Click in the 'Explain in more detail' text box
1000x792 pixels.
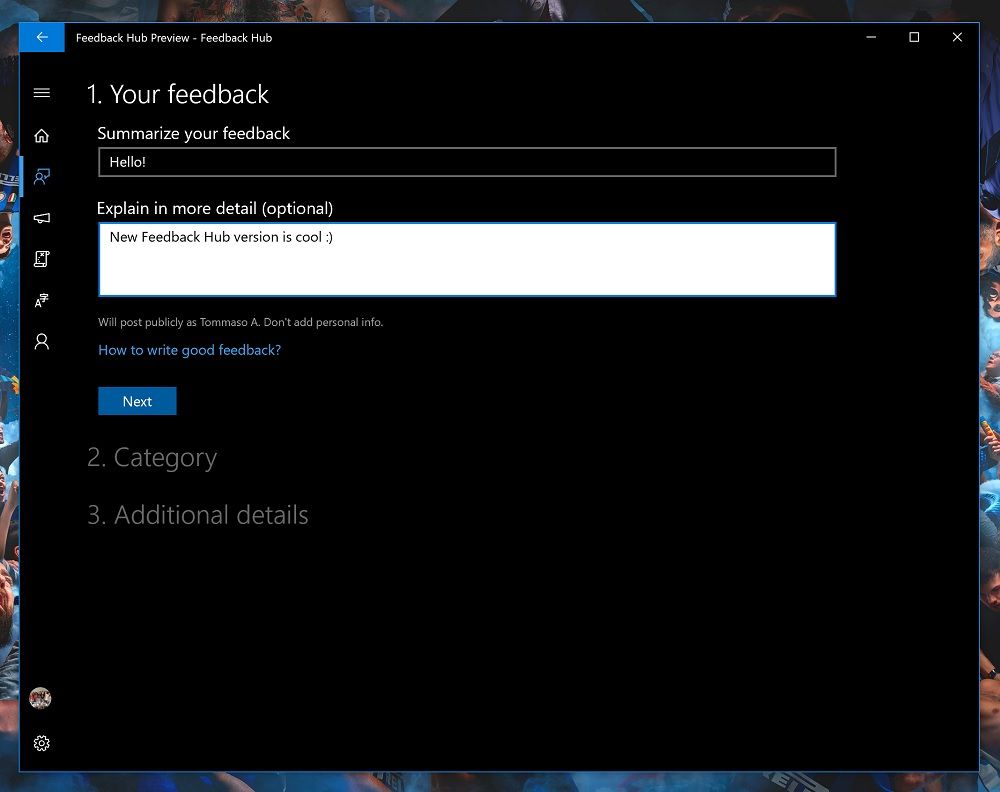[x=467, y=260]
